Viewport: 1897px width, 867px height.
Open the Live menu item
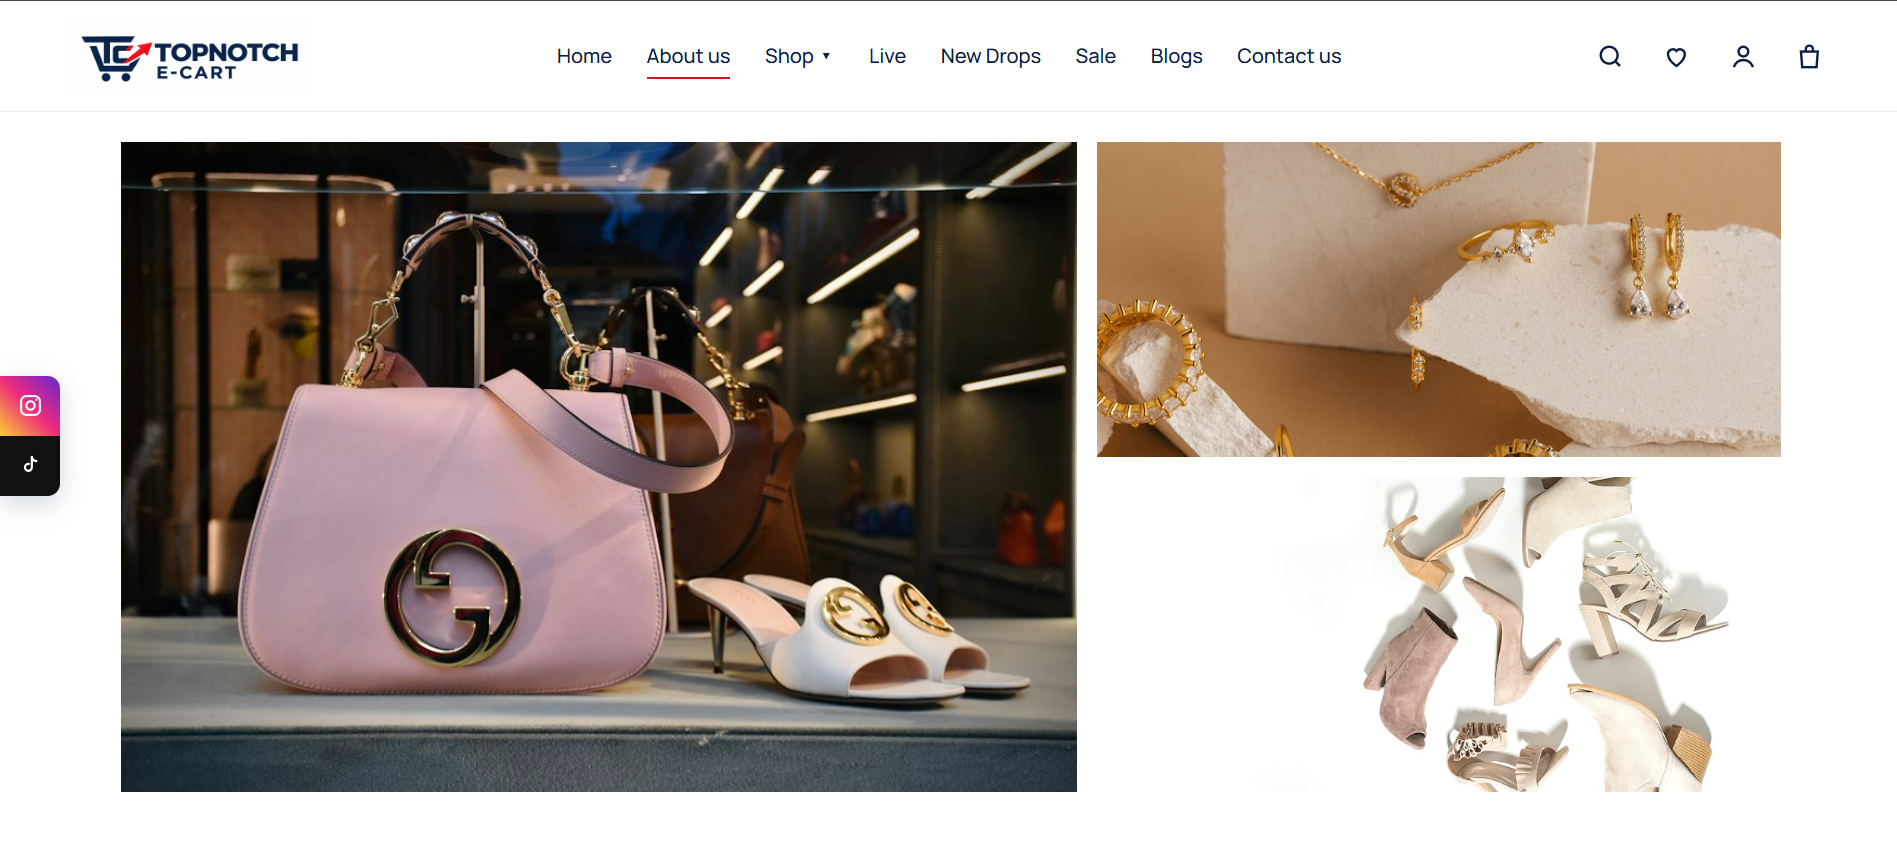click(x=887, y=57)
